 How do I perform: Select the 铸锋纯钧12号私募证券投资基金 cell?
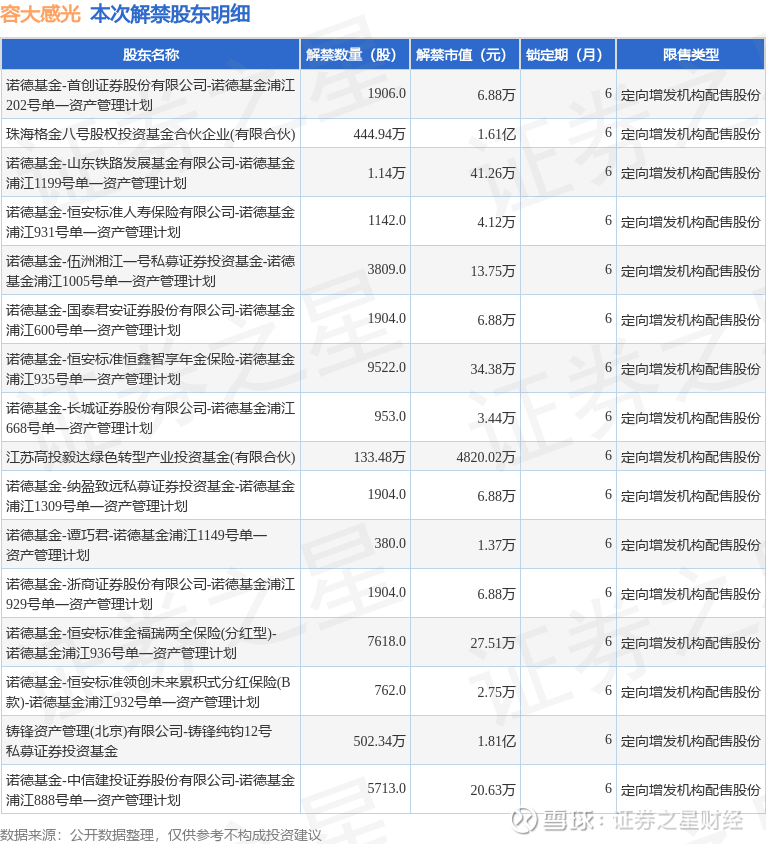(151, 740)
